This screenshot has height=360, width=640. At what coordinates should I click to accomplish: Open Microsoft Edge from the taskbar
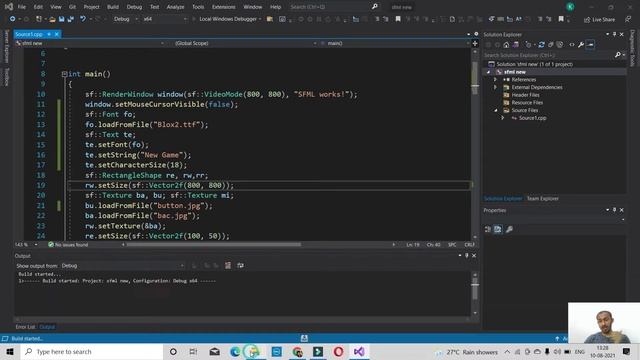tap(235, 351)
